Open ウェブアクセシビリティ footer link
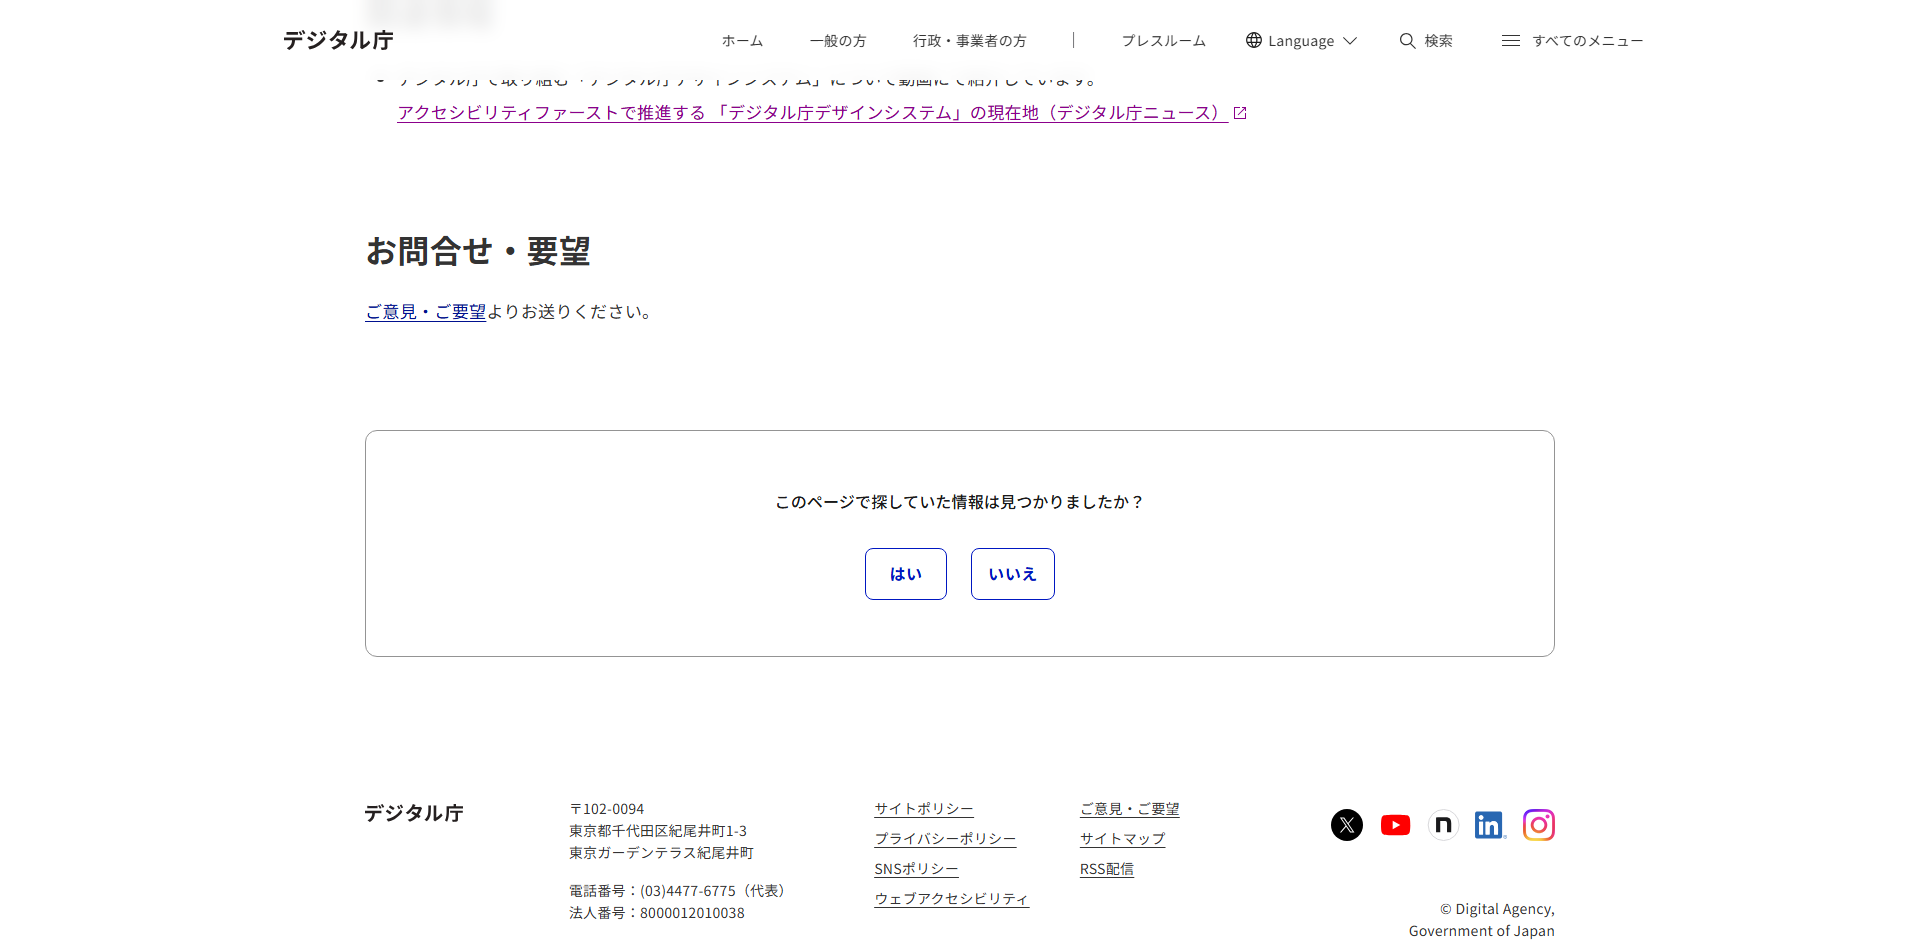1920x945 pixels. (x=951, y=899)
